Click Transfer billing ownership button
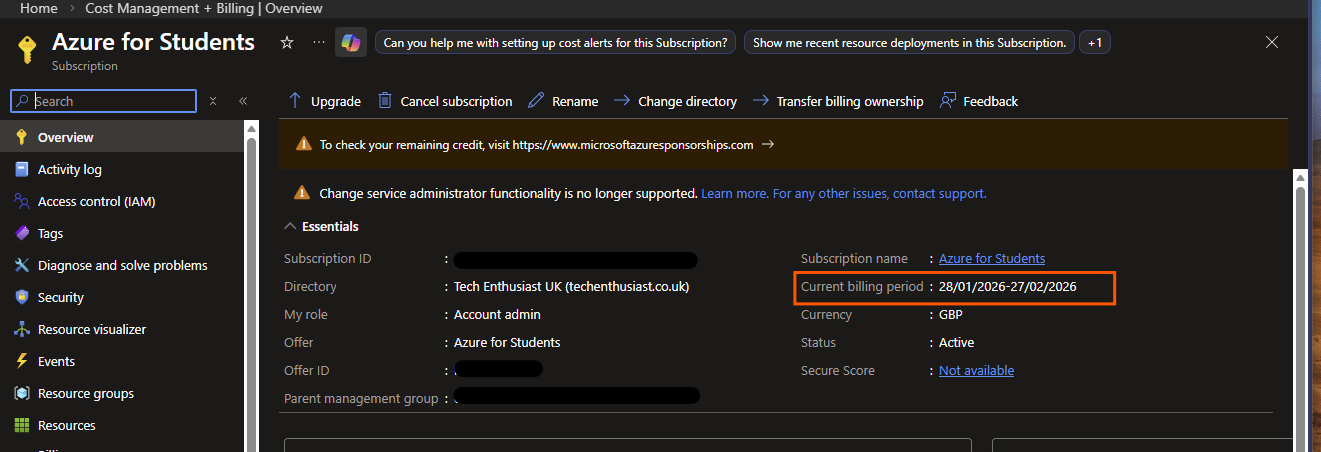1321x452 pixels. pyautogui.click(x=849, y=101)
